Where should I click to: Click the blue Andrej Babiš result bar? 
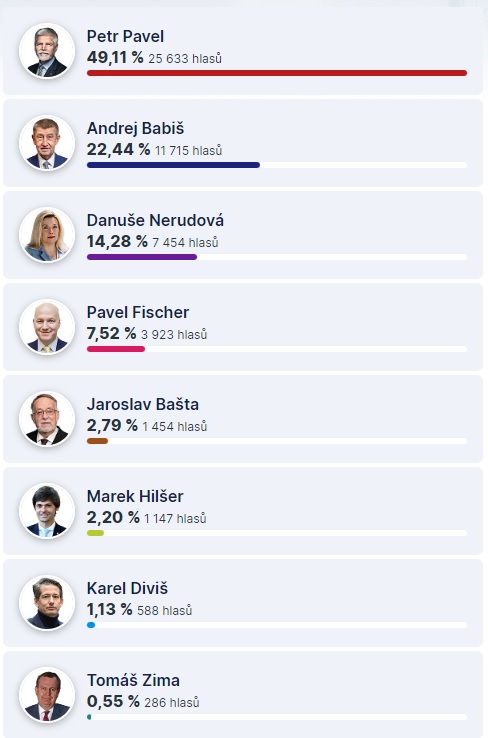173,165
